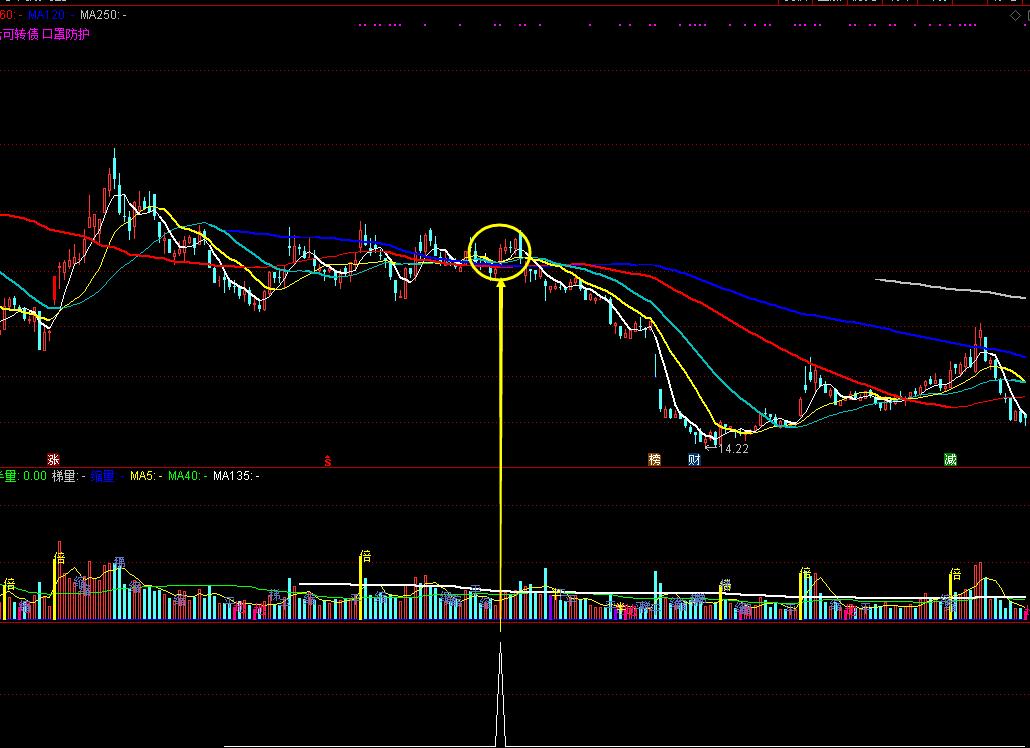Viewport: 1030px width, 748px height.
Task: Select the 口罩防护 concept tag
Action: 65,34
